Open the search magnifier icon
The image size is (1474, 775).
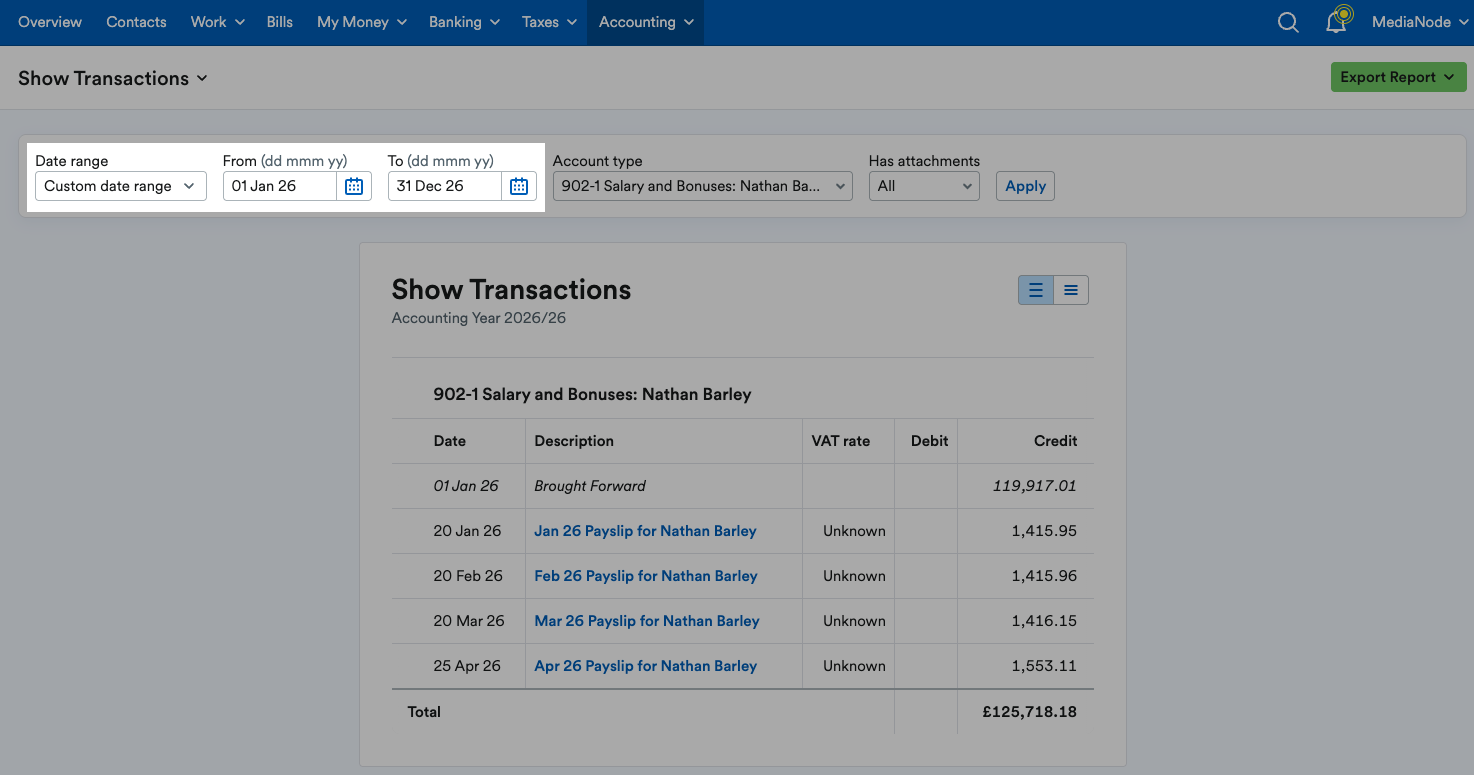click(1288, 22)
